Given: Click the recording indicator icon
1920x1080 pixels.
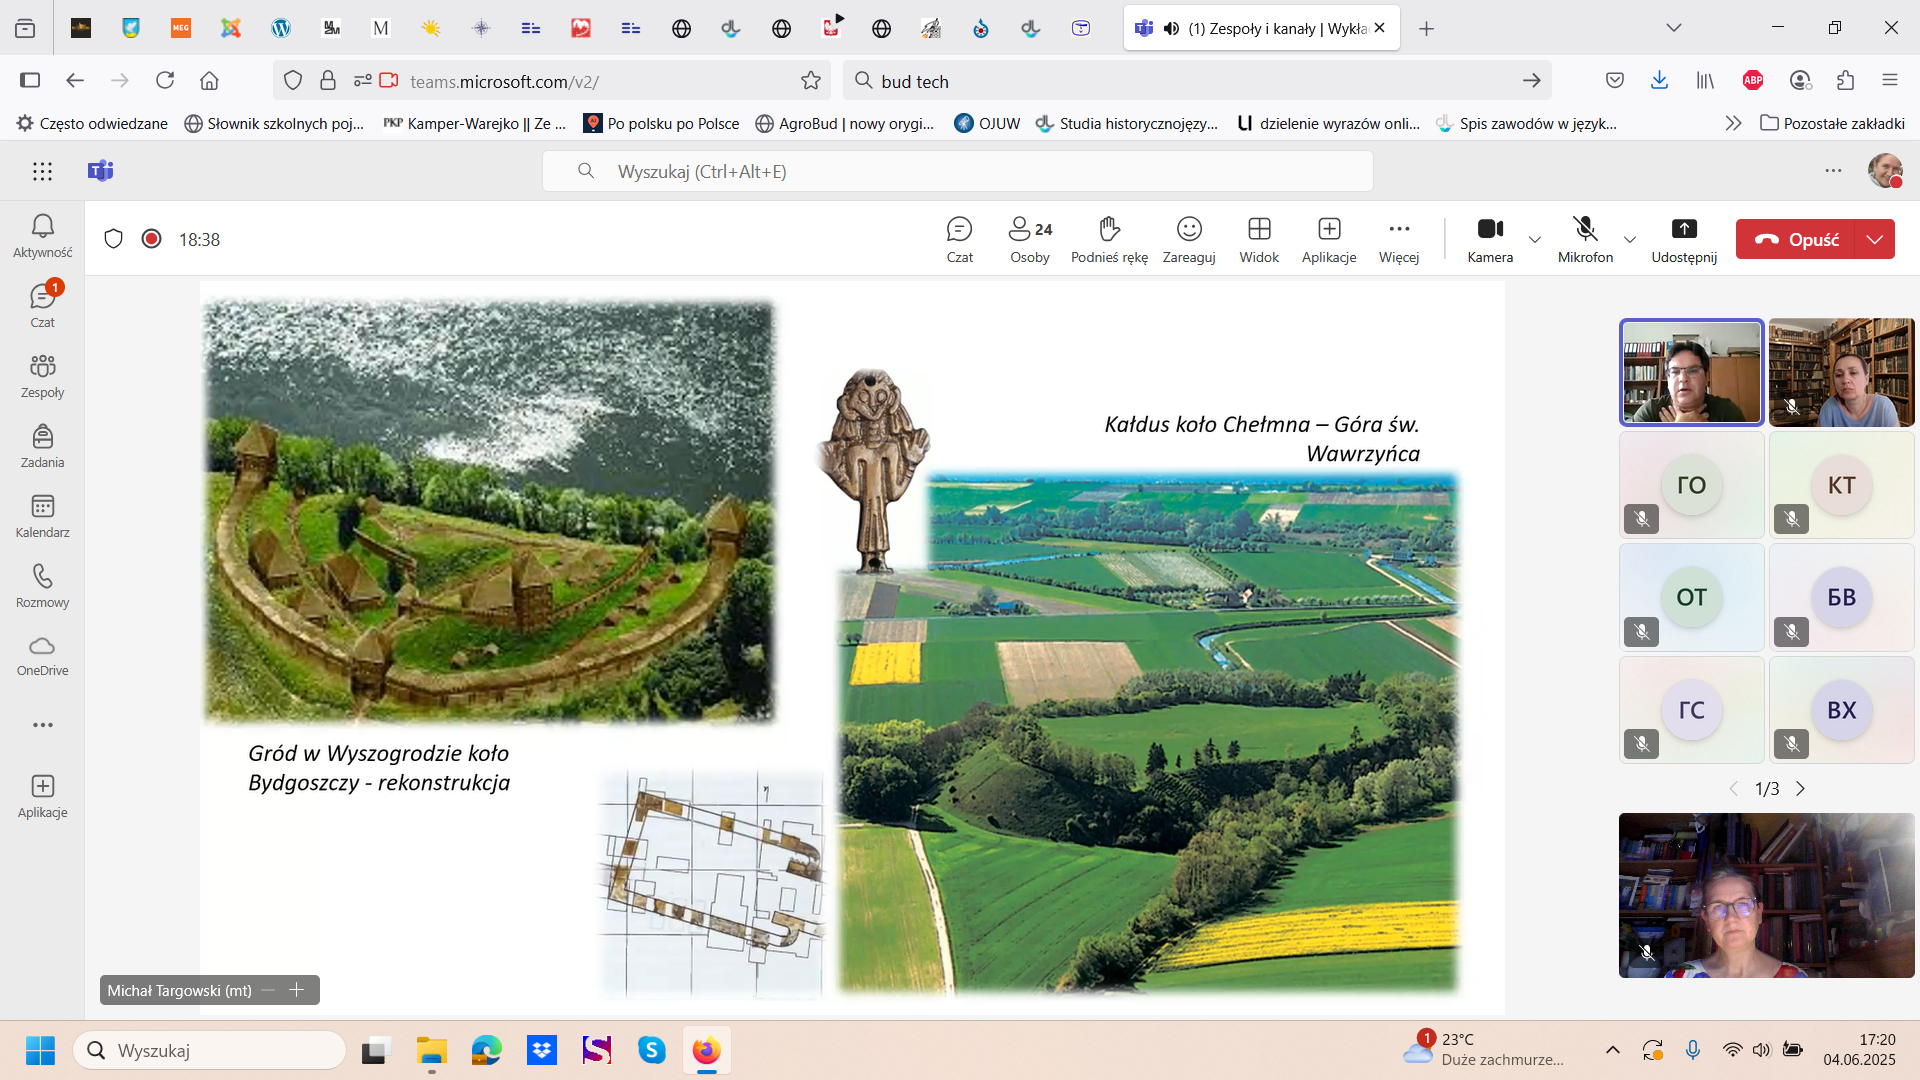Looking at the screenshot, I should (x=151, y=239).
